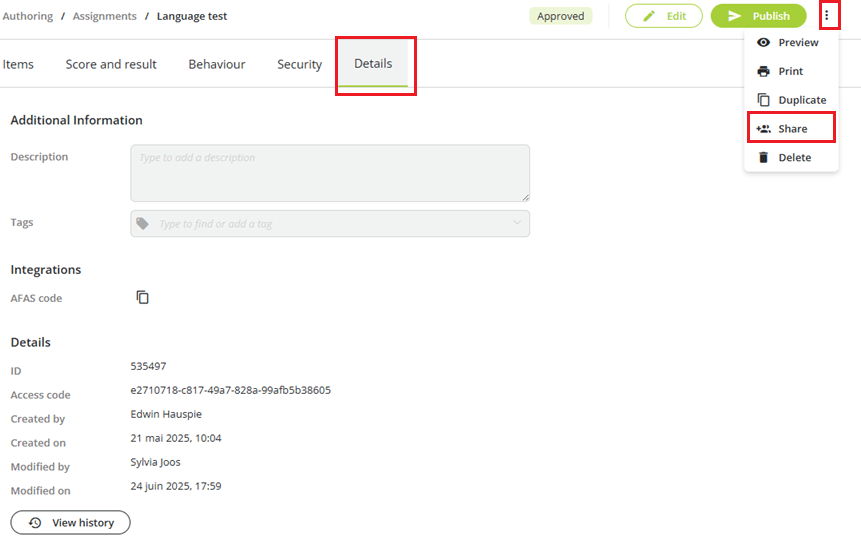Publish the assignment with the Publish button

point(758,16)
